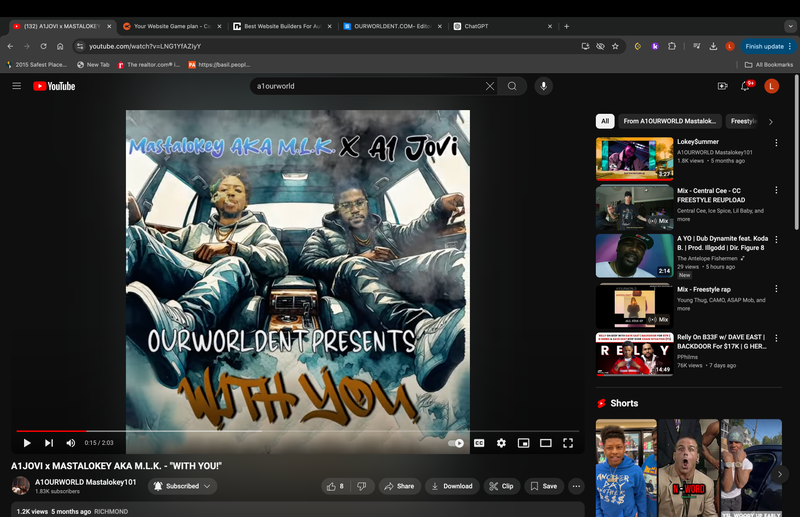
Task: Seek on the video progress bar
Action: point(297,431)
